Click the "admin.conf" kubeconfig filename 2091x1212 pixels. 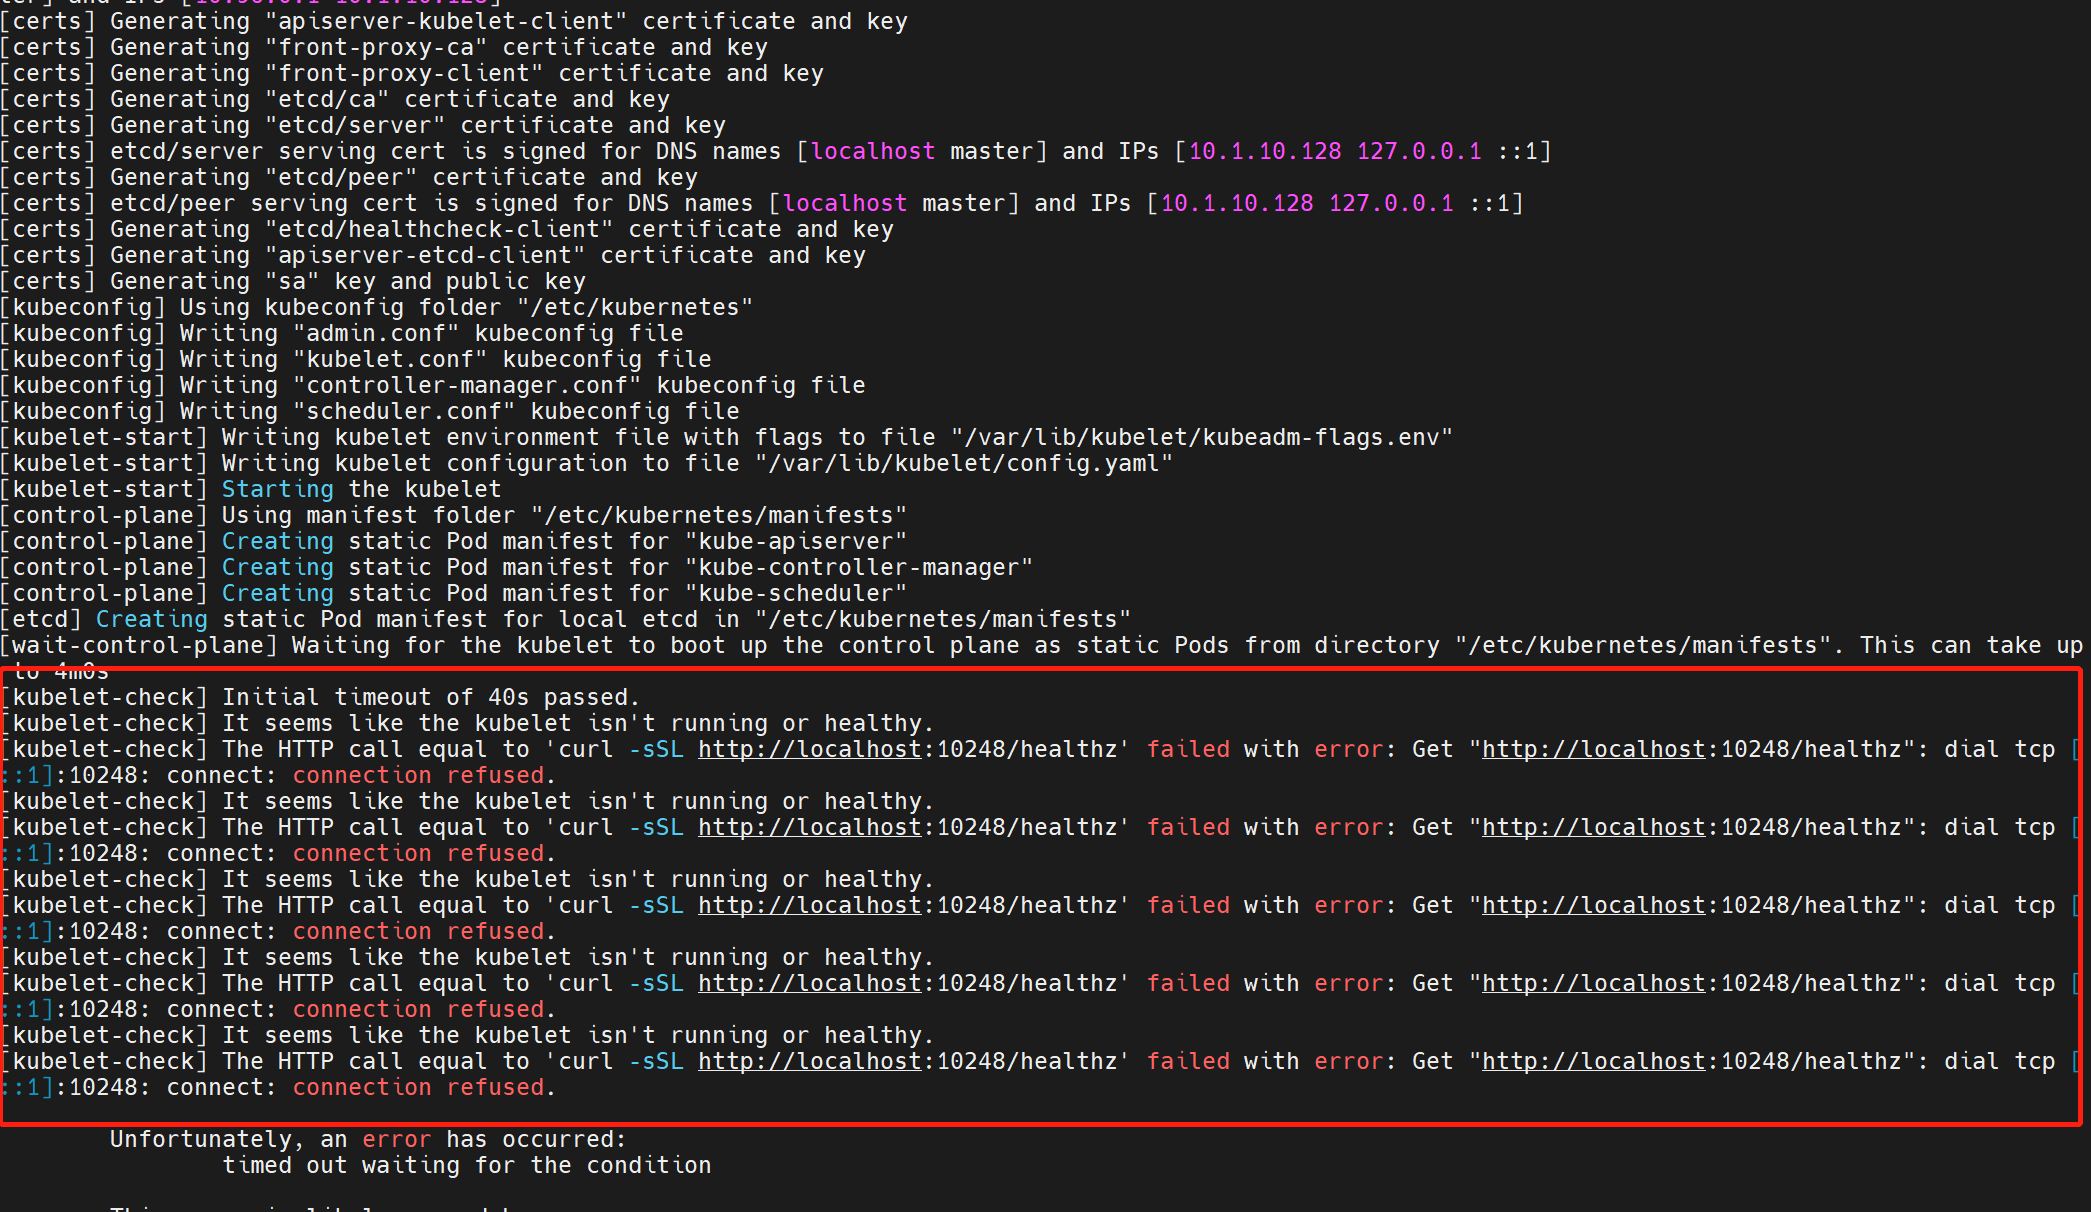coord(376,333)
